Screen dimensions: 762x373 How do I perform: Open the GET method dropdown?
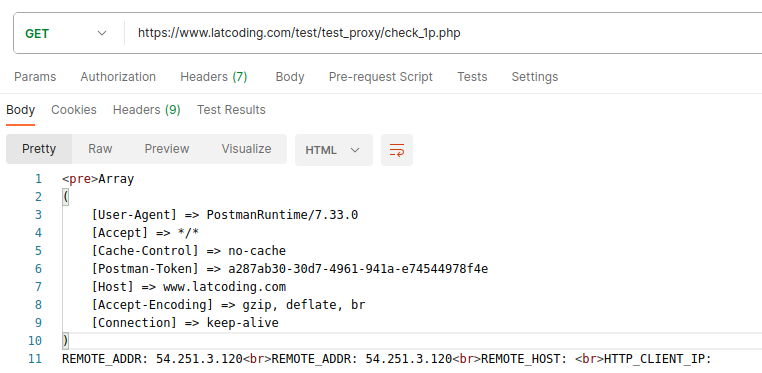(66, 34)
